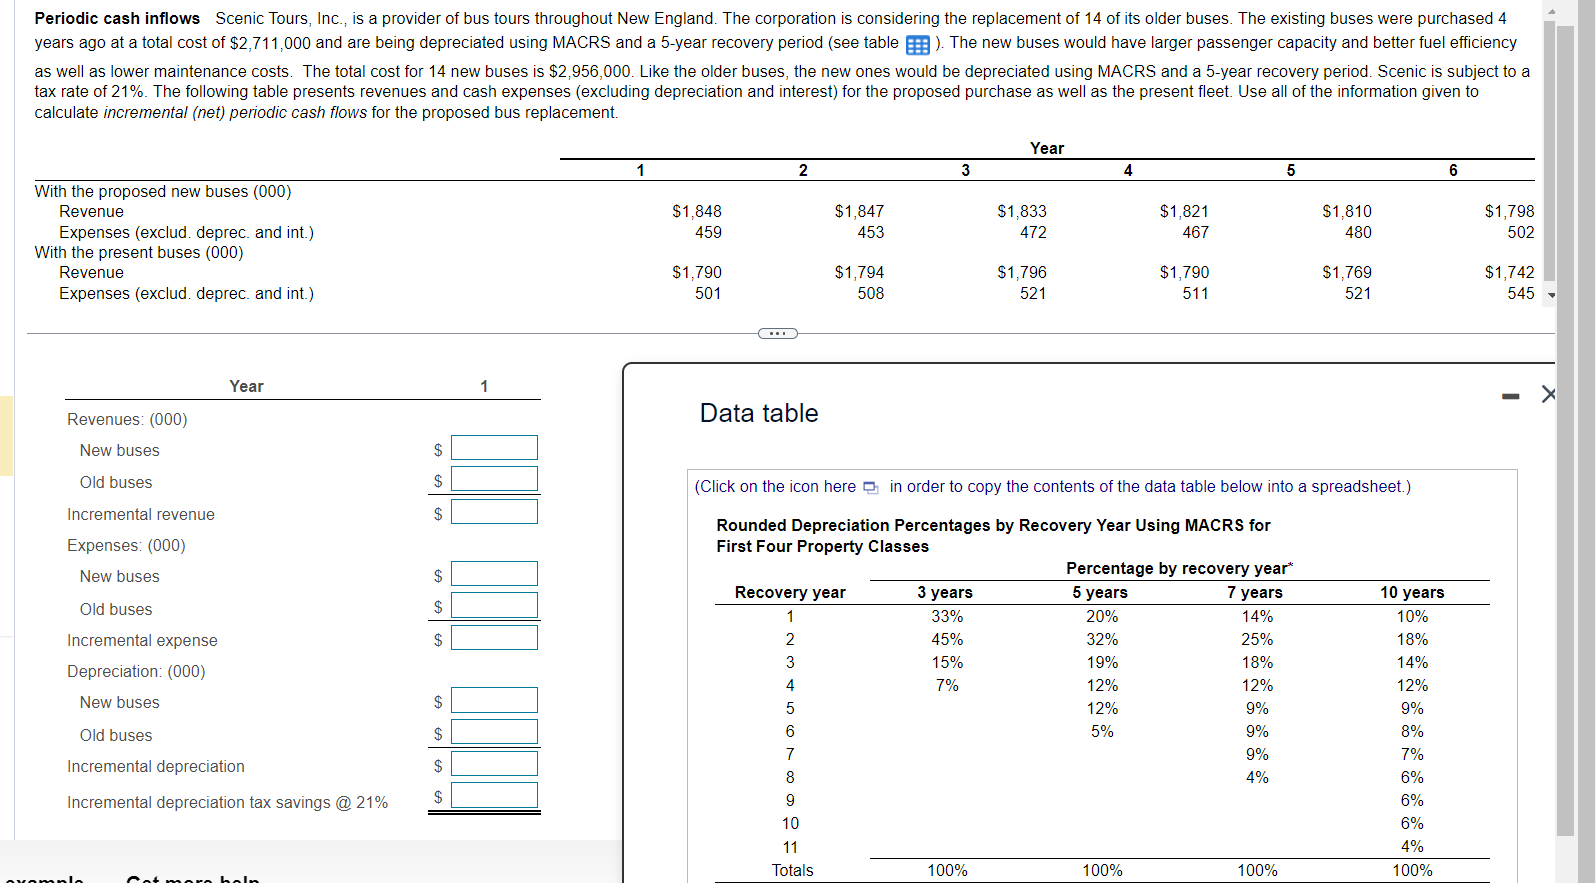Click the Totals row label
The image size is (1596, 883).
tap(793, 871)
